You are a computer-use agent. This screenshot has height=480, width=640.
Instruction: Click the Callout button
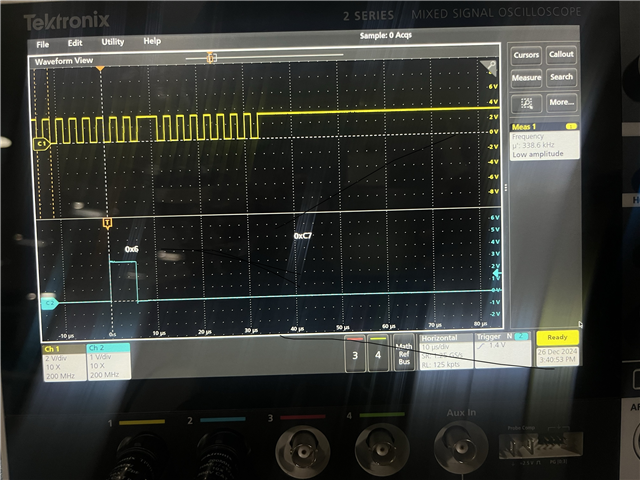click(x=561, y=54)
